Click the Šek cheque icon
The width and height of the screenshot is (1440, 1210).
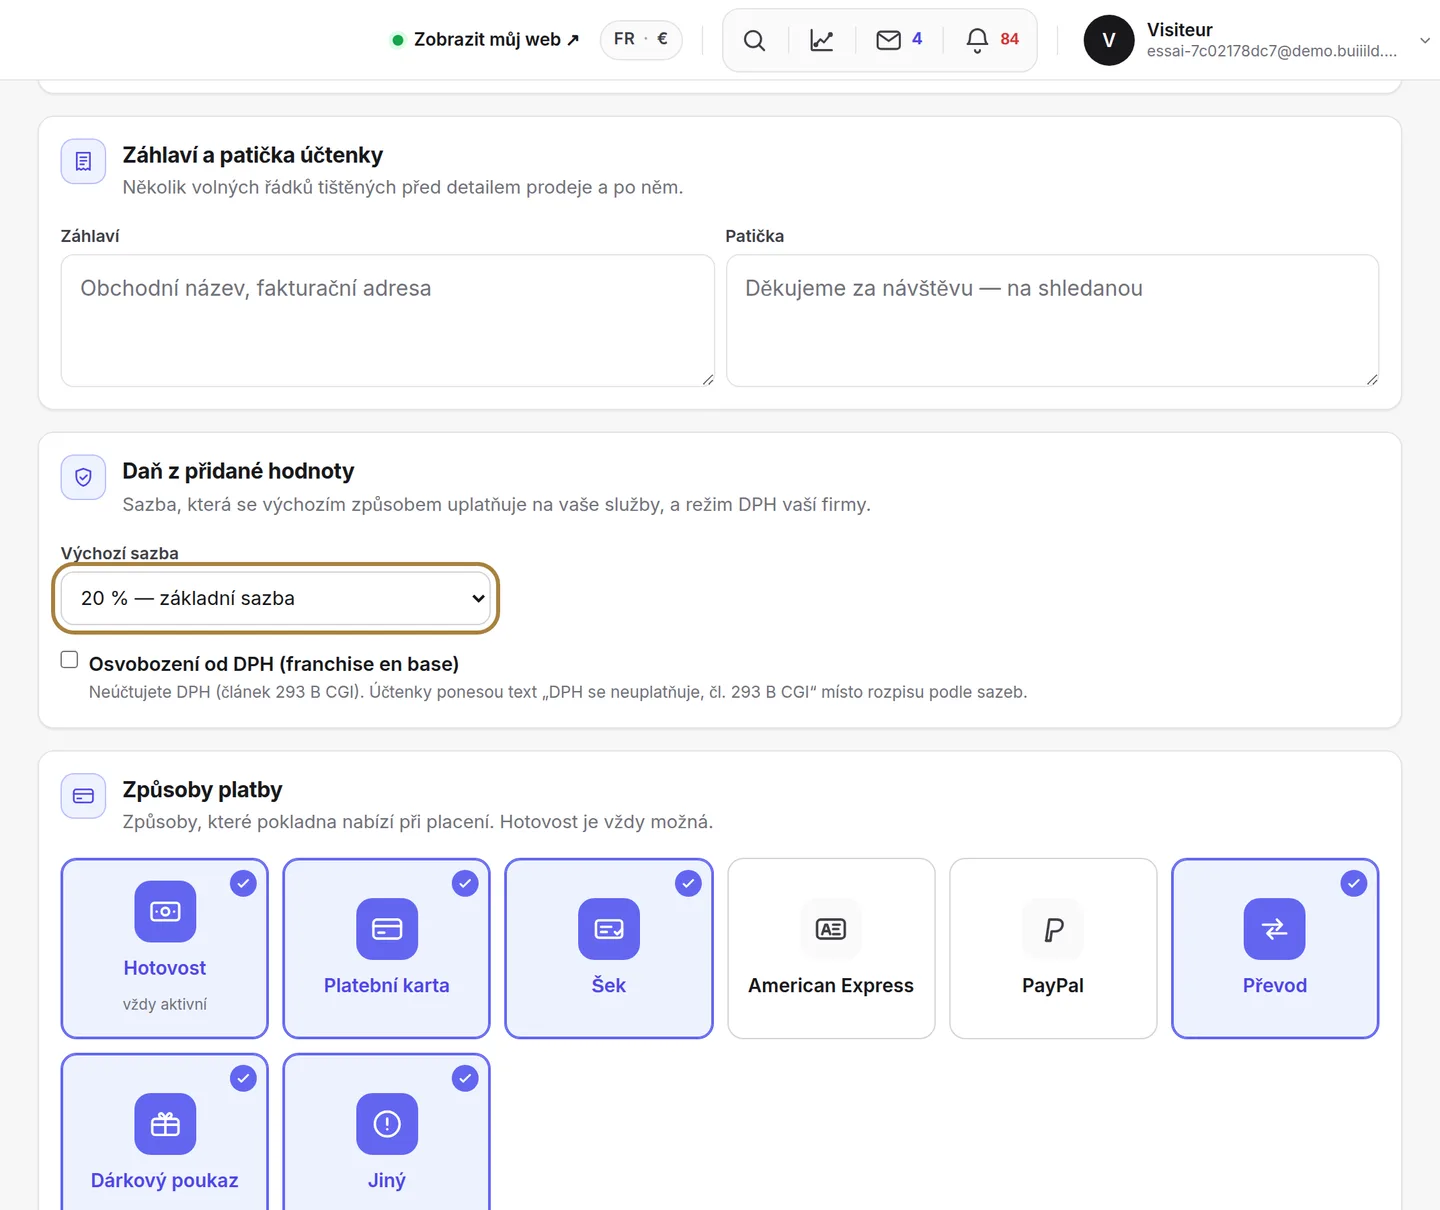[x=609, y=929]
